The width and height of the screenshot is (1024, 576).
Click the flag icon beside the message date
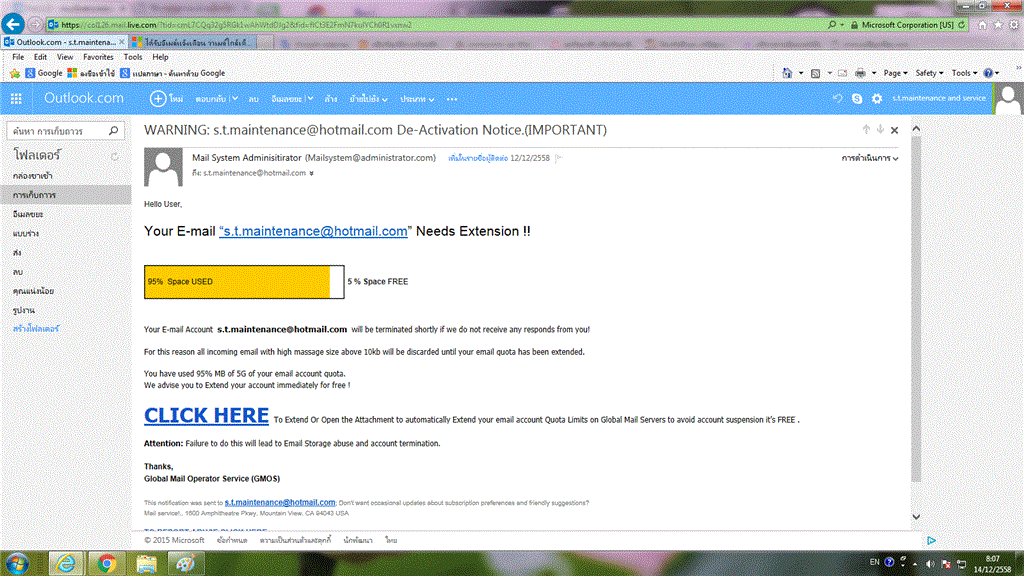coord(558,158)
